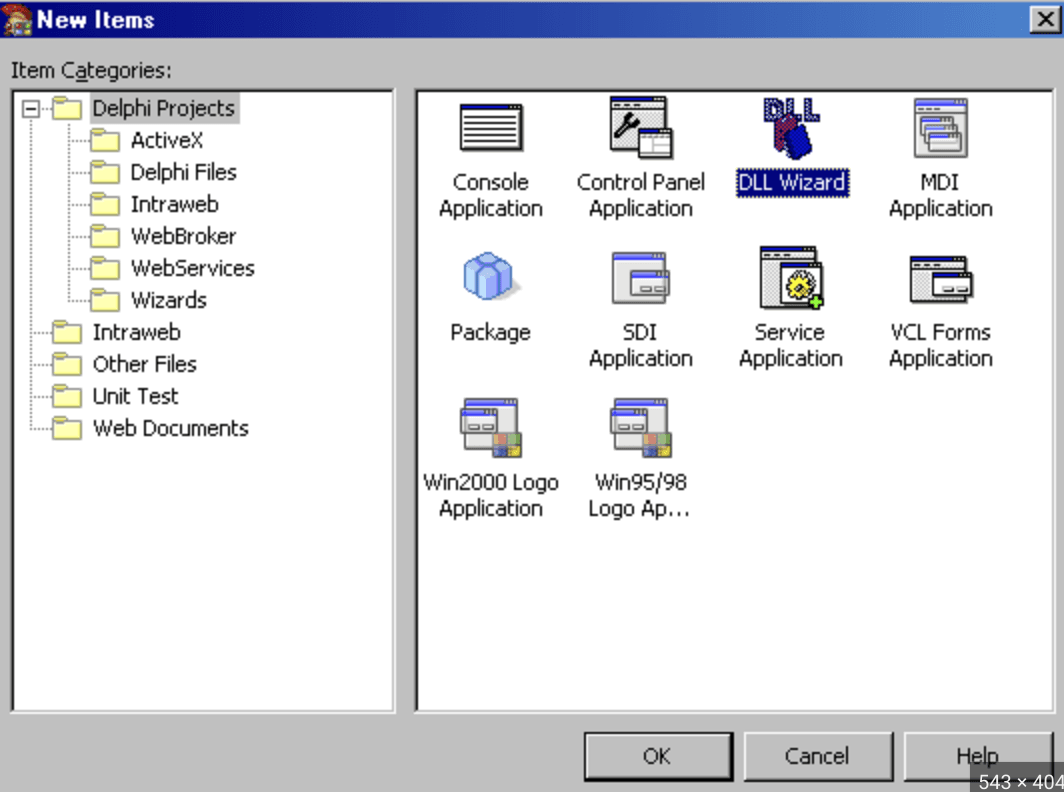Open the Delphi Files category
Image resolution: width=1064 pixels, height=792 pixels.
click(183, 172)
